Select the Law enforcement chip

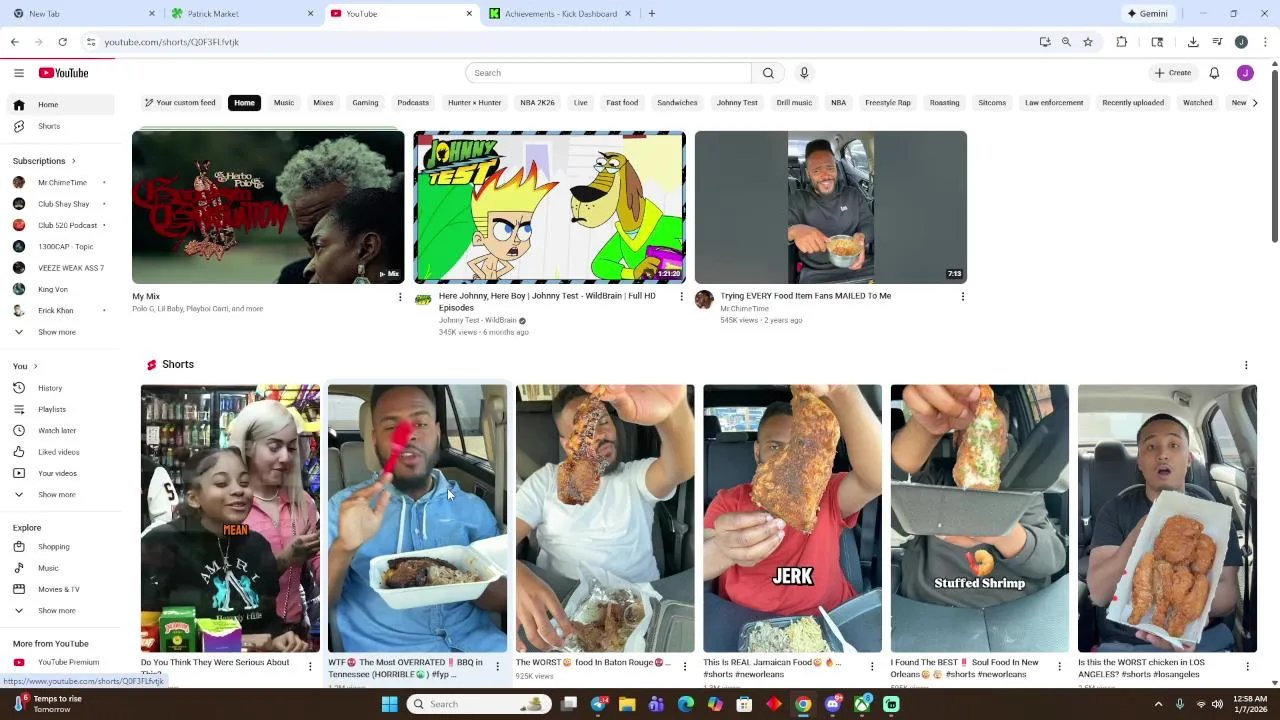point(1054,103)
